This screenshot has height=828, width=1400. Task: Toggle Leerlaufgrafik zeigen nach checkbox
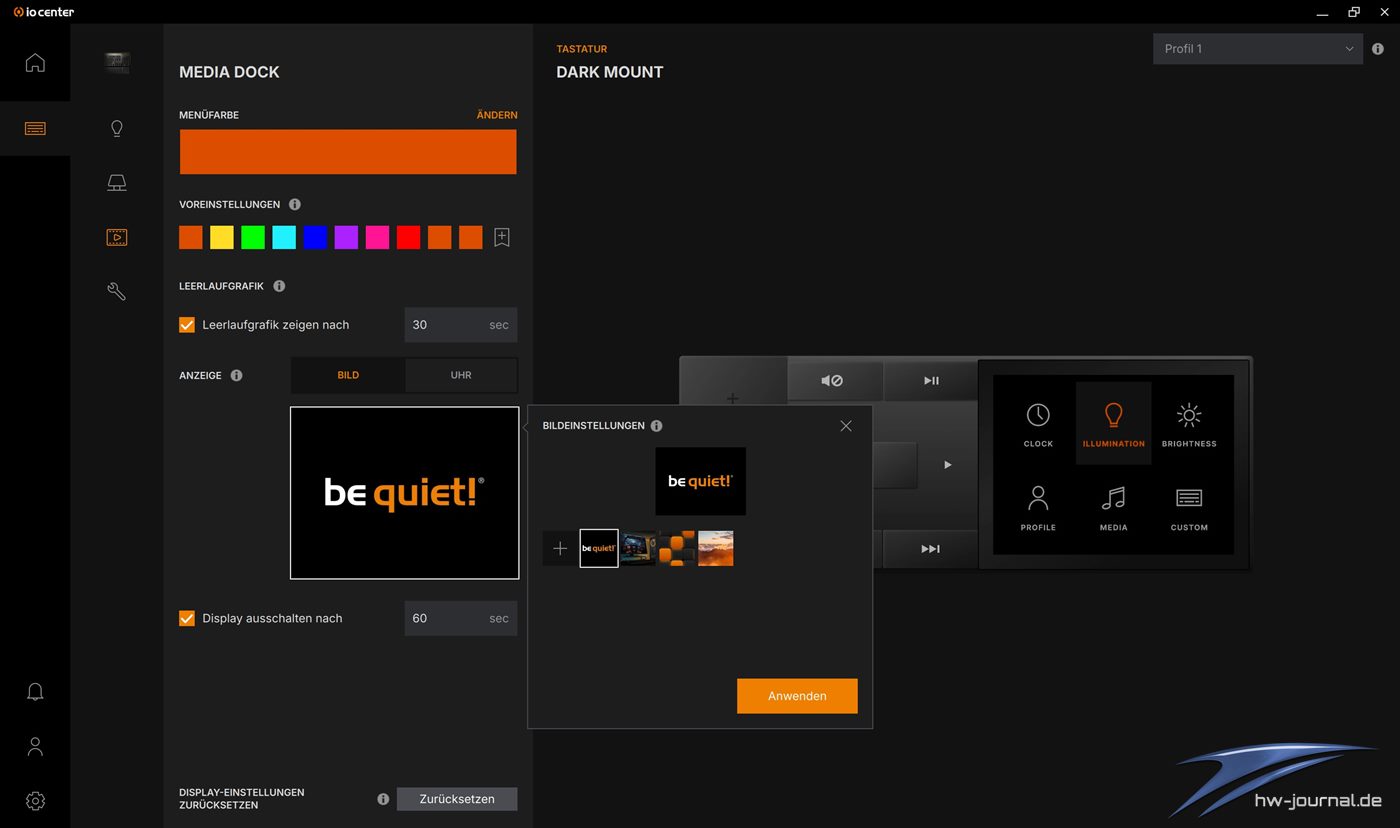click(187, 325)
